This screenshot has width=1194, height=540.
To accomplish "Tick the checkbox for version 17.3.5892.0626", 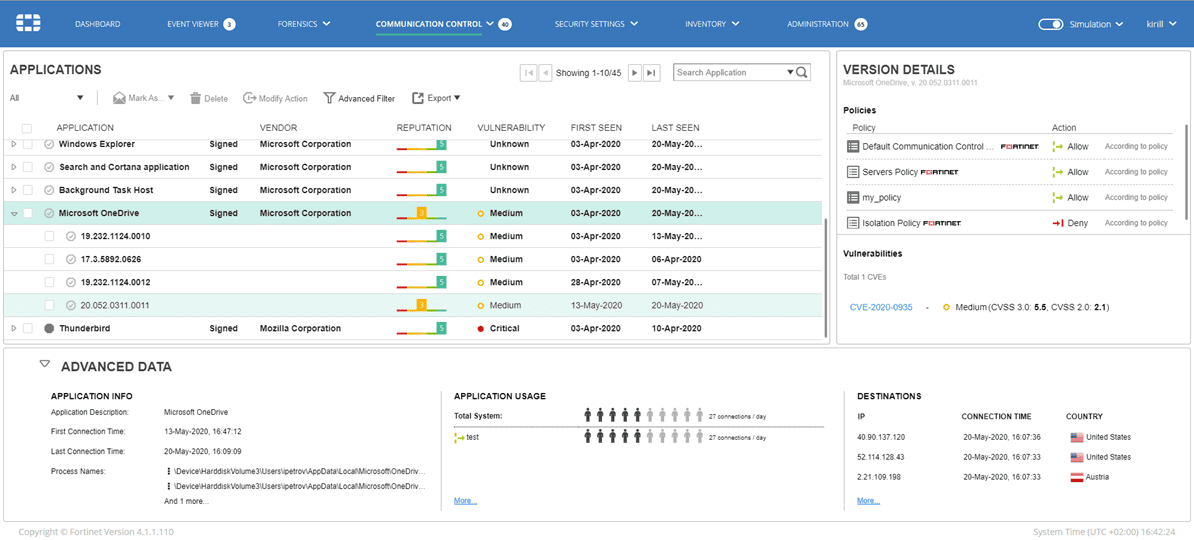I will point(49,259).
